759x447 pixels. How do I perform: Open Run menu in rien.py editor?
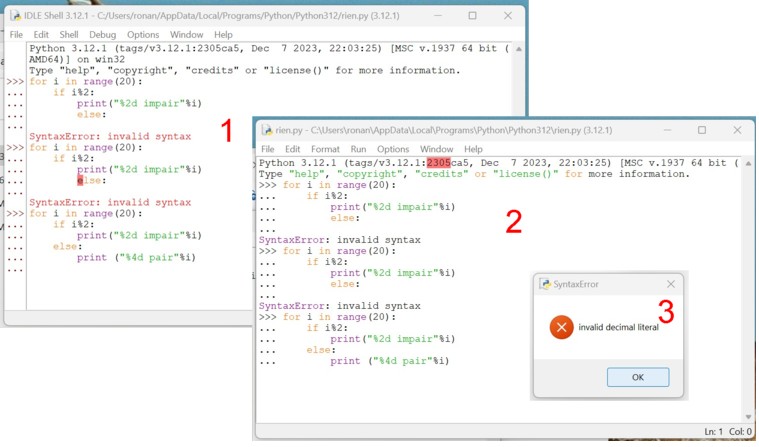tap(358, 149)
